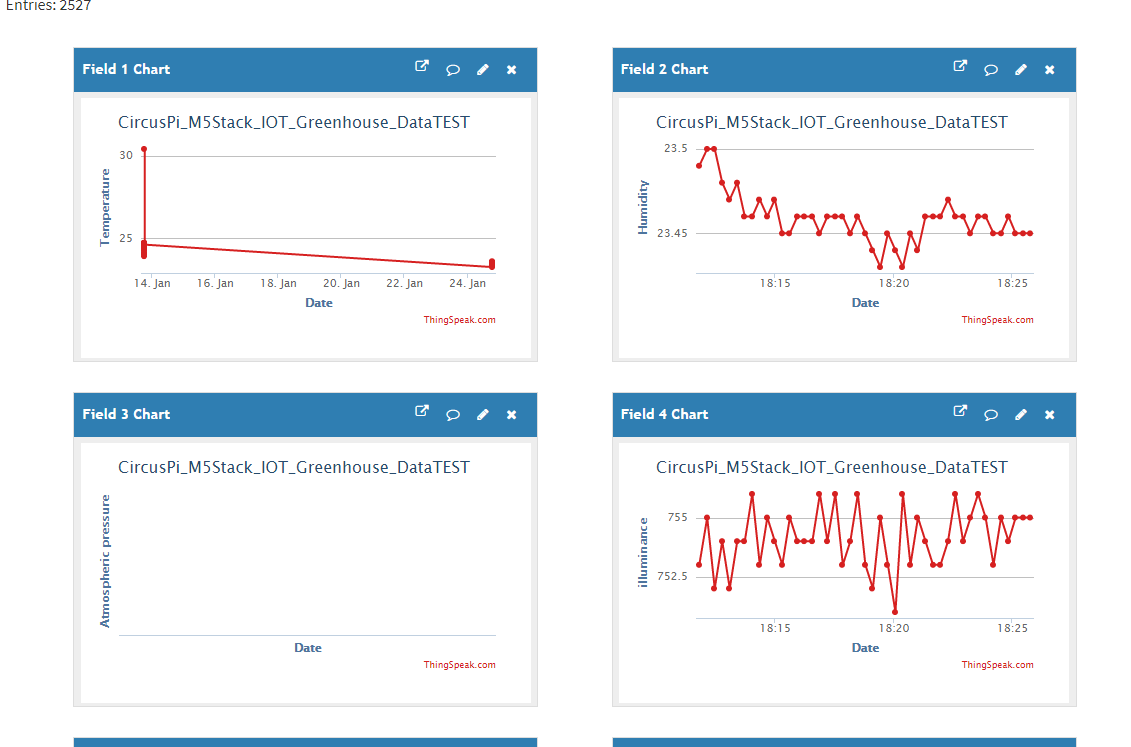The height and width of the screenshot is (747, 1131).
Task: Click comment icon on Field 3 Chart
Action: point(453,415)
